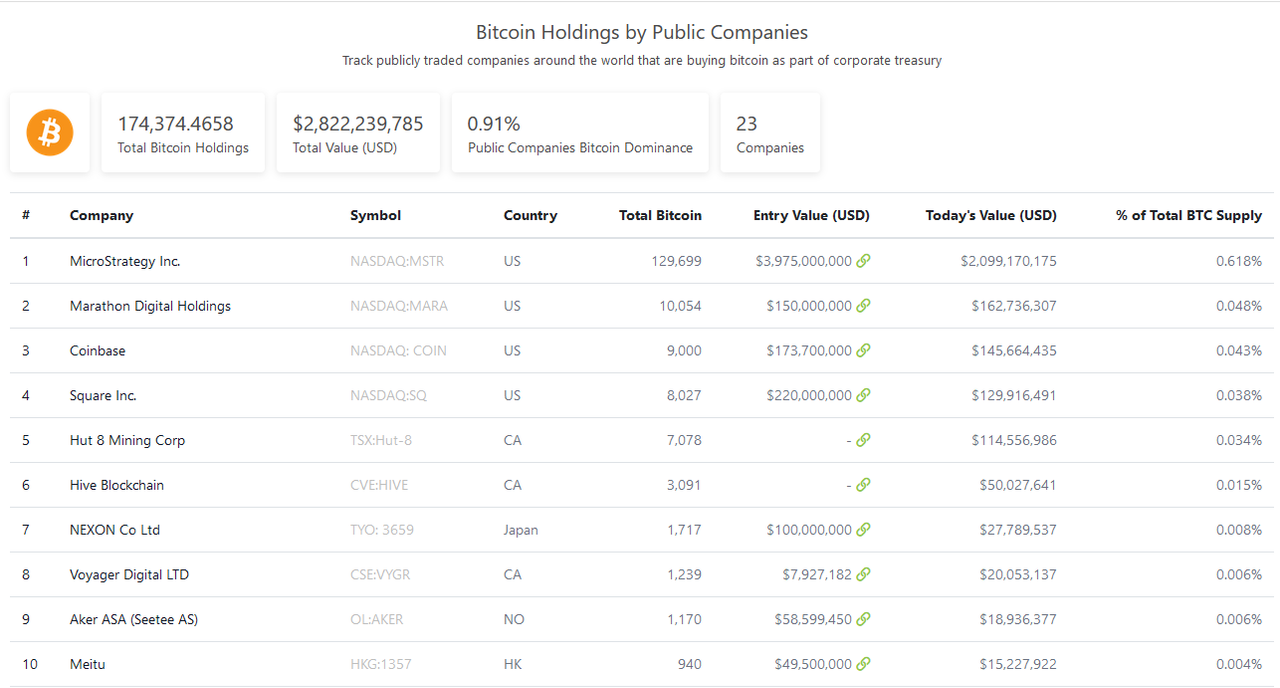Click the # rank column header
Screen dimensions: 1280x688
coord(26,215)
